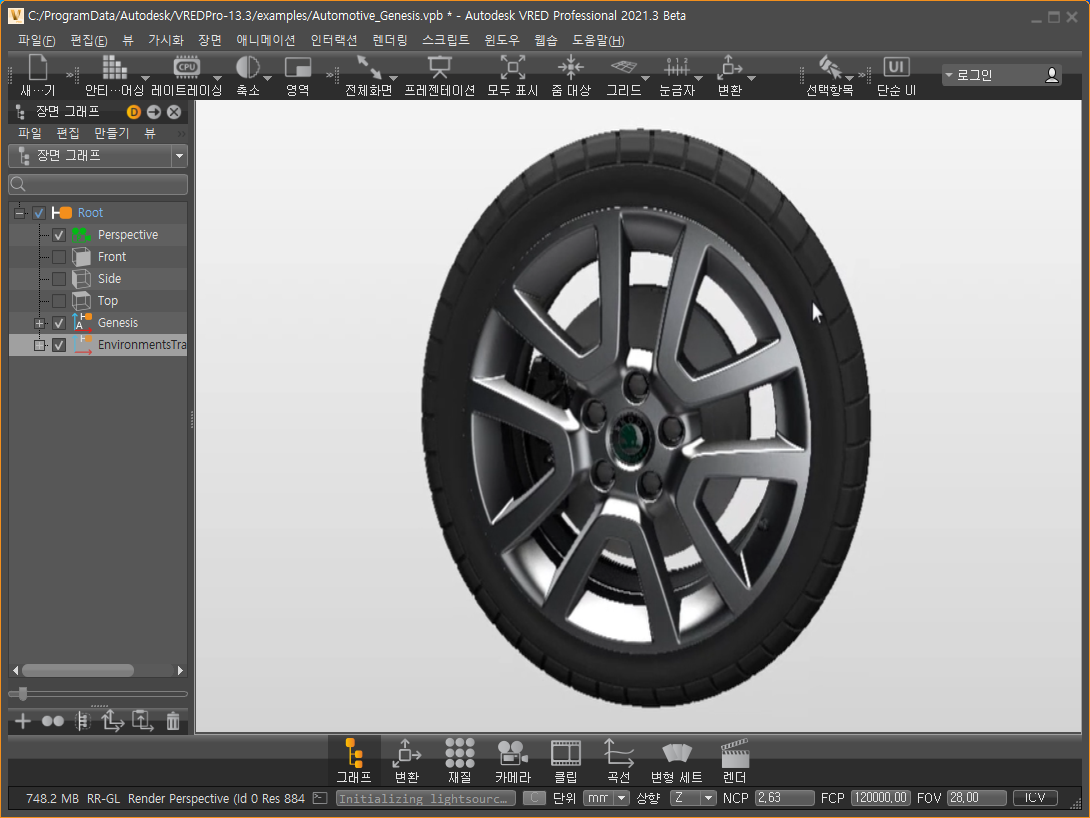The image size is (1090, 818).
Task: Click the scene graph search field
Action: [98, 185]
